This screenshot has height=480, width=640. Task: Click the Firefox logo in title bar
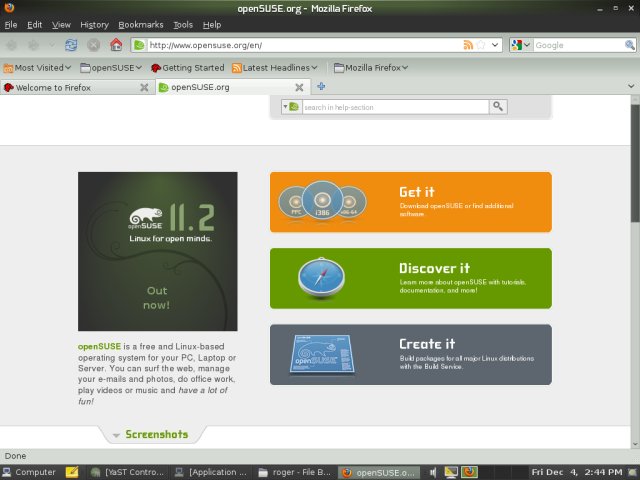[x=9, y=7]
